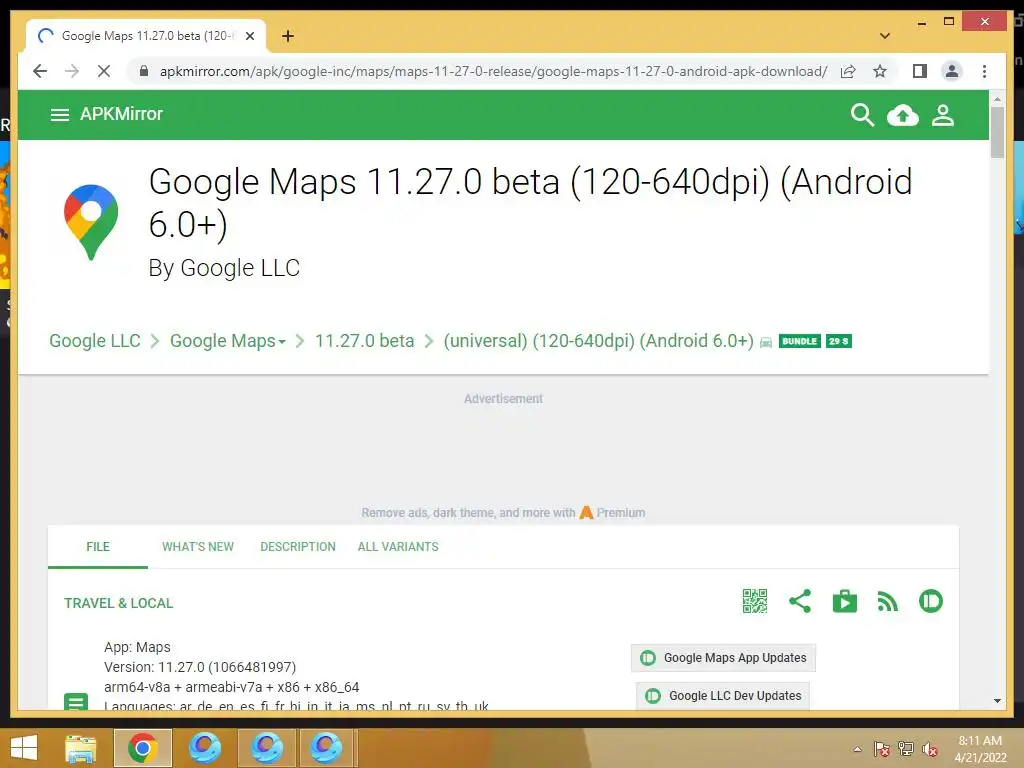Viewport: 1024px width, 768px height.
Task: Open the RSS feed icon
Action: point(888,601)
